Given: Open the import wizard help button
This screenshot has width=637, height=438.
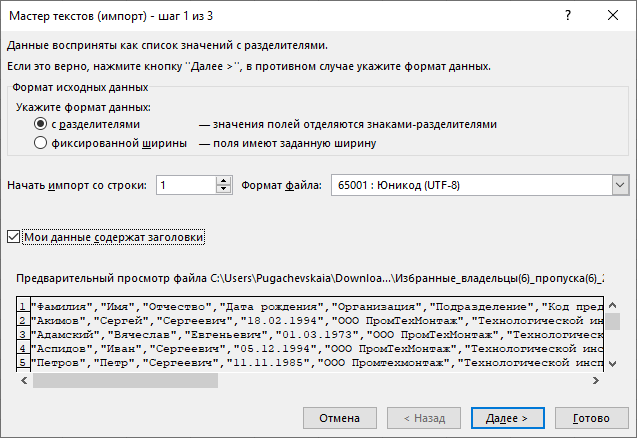Looking at the screenshot, I should 569,16.
